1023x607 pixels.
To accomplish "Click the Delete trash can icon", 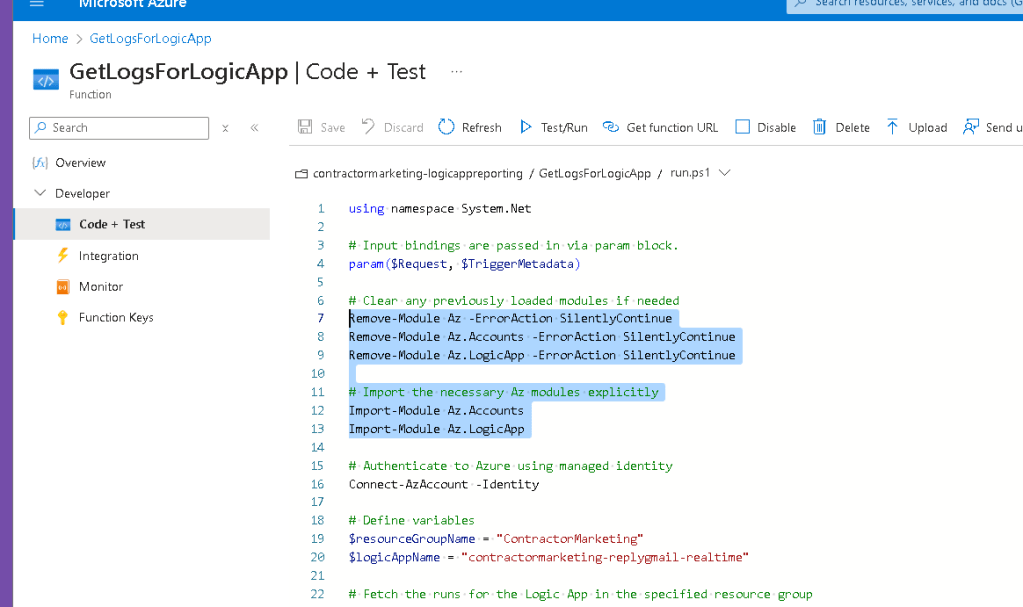I will coord(819,127).
